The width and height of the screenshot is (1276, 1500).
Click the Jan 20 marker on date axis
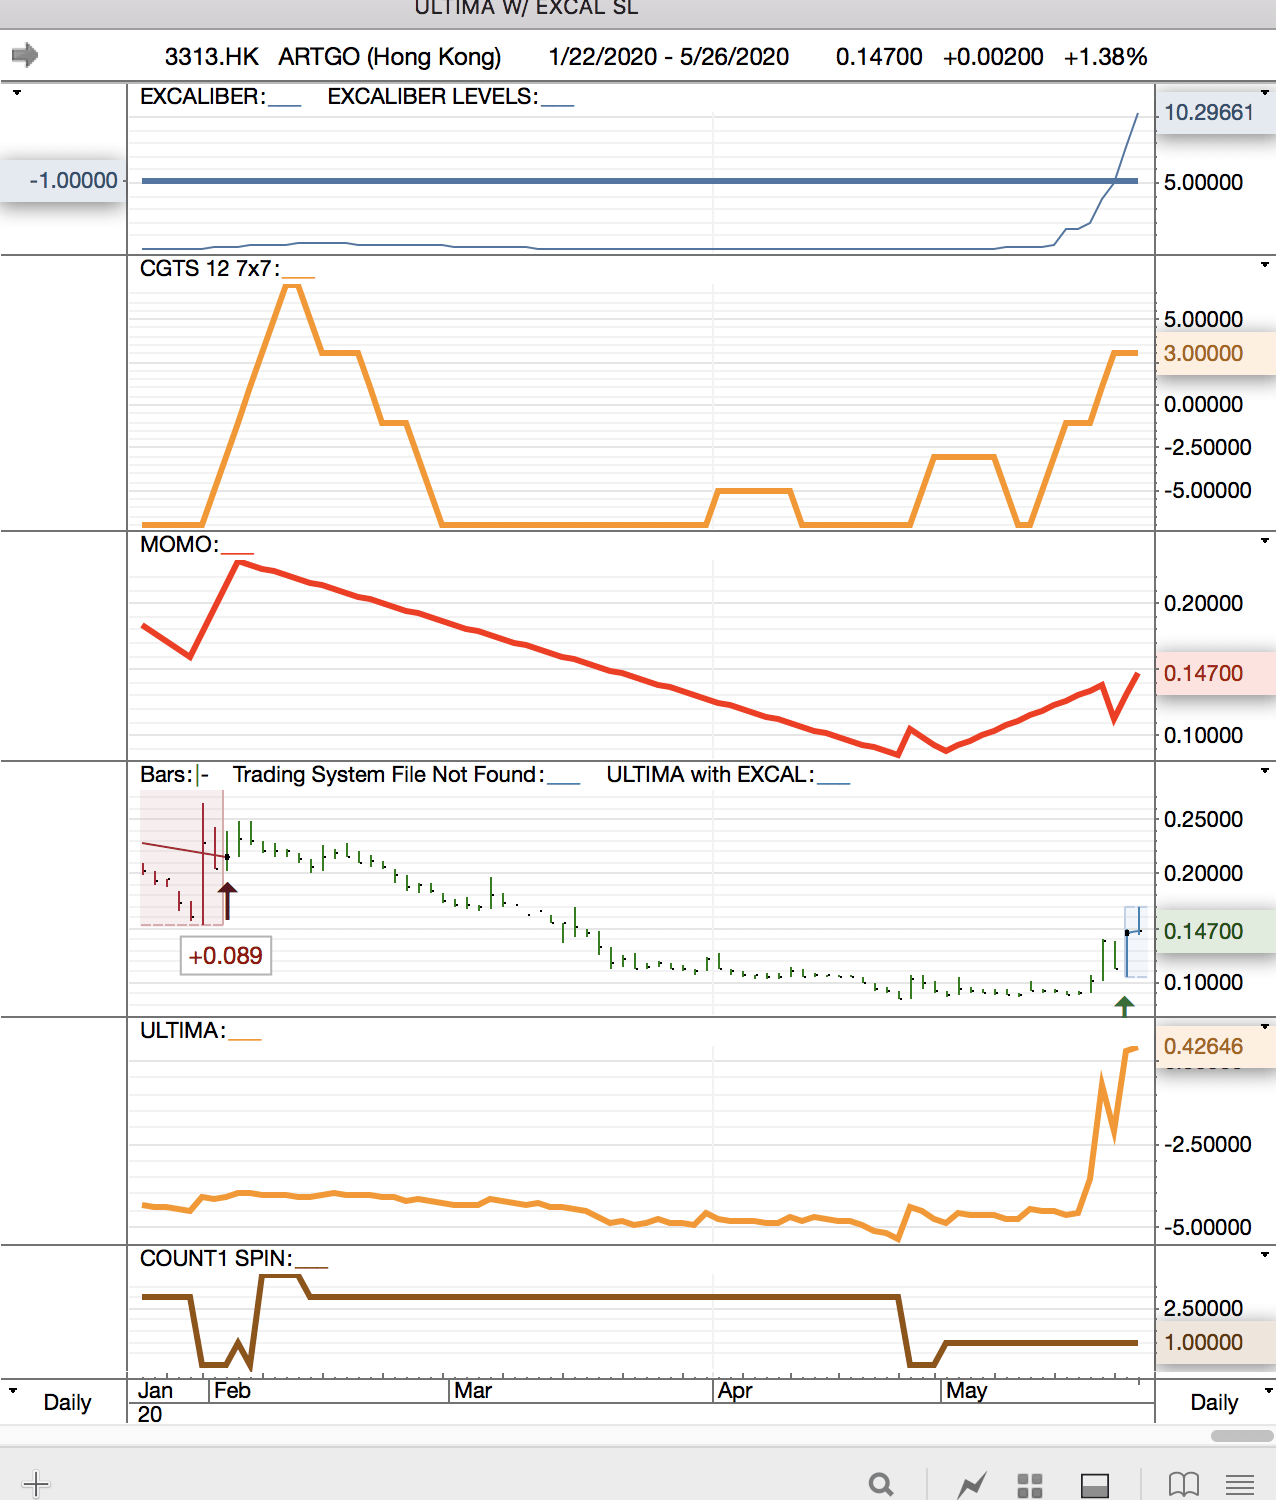point(155,1402)
